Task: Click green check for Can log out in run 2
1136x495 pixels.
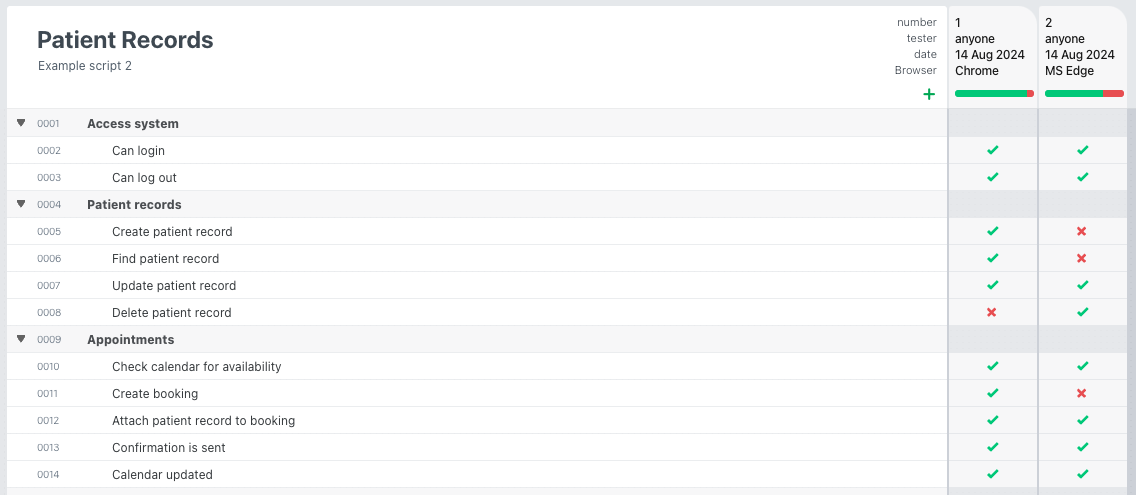Action: pyautogui.click(x=1082, y=178)
